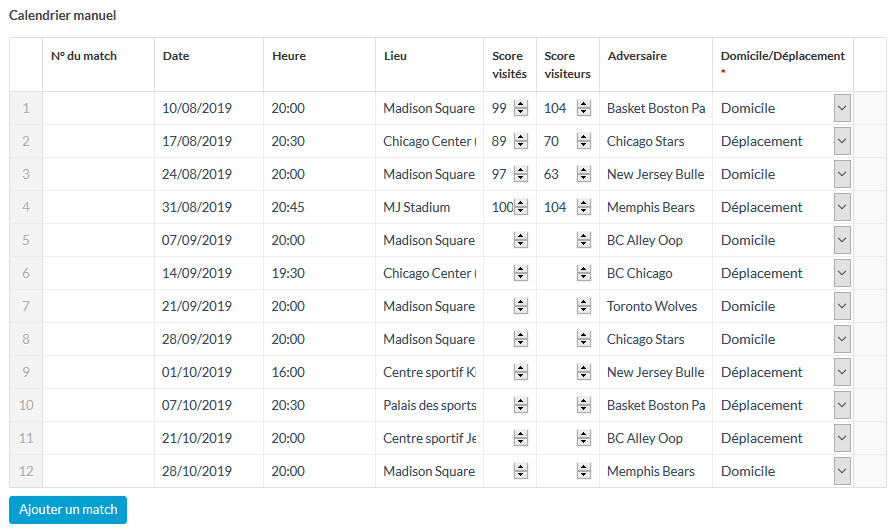
Task: Select row number 9 header
Action: tap(26, 372)
